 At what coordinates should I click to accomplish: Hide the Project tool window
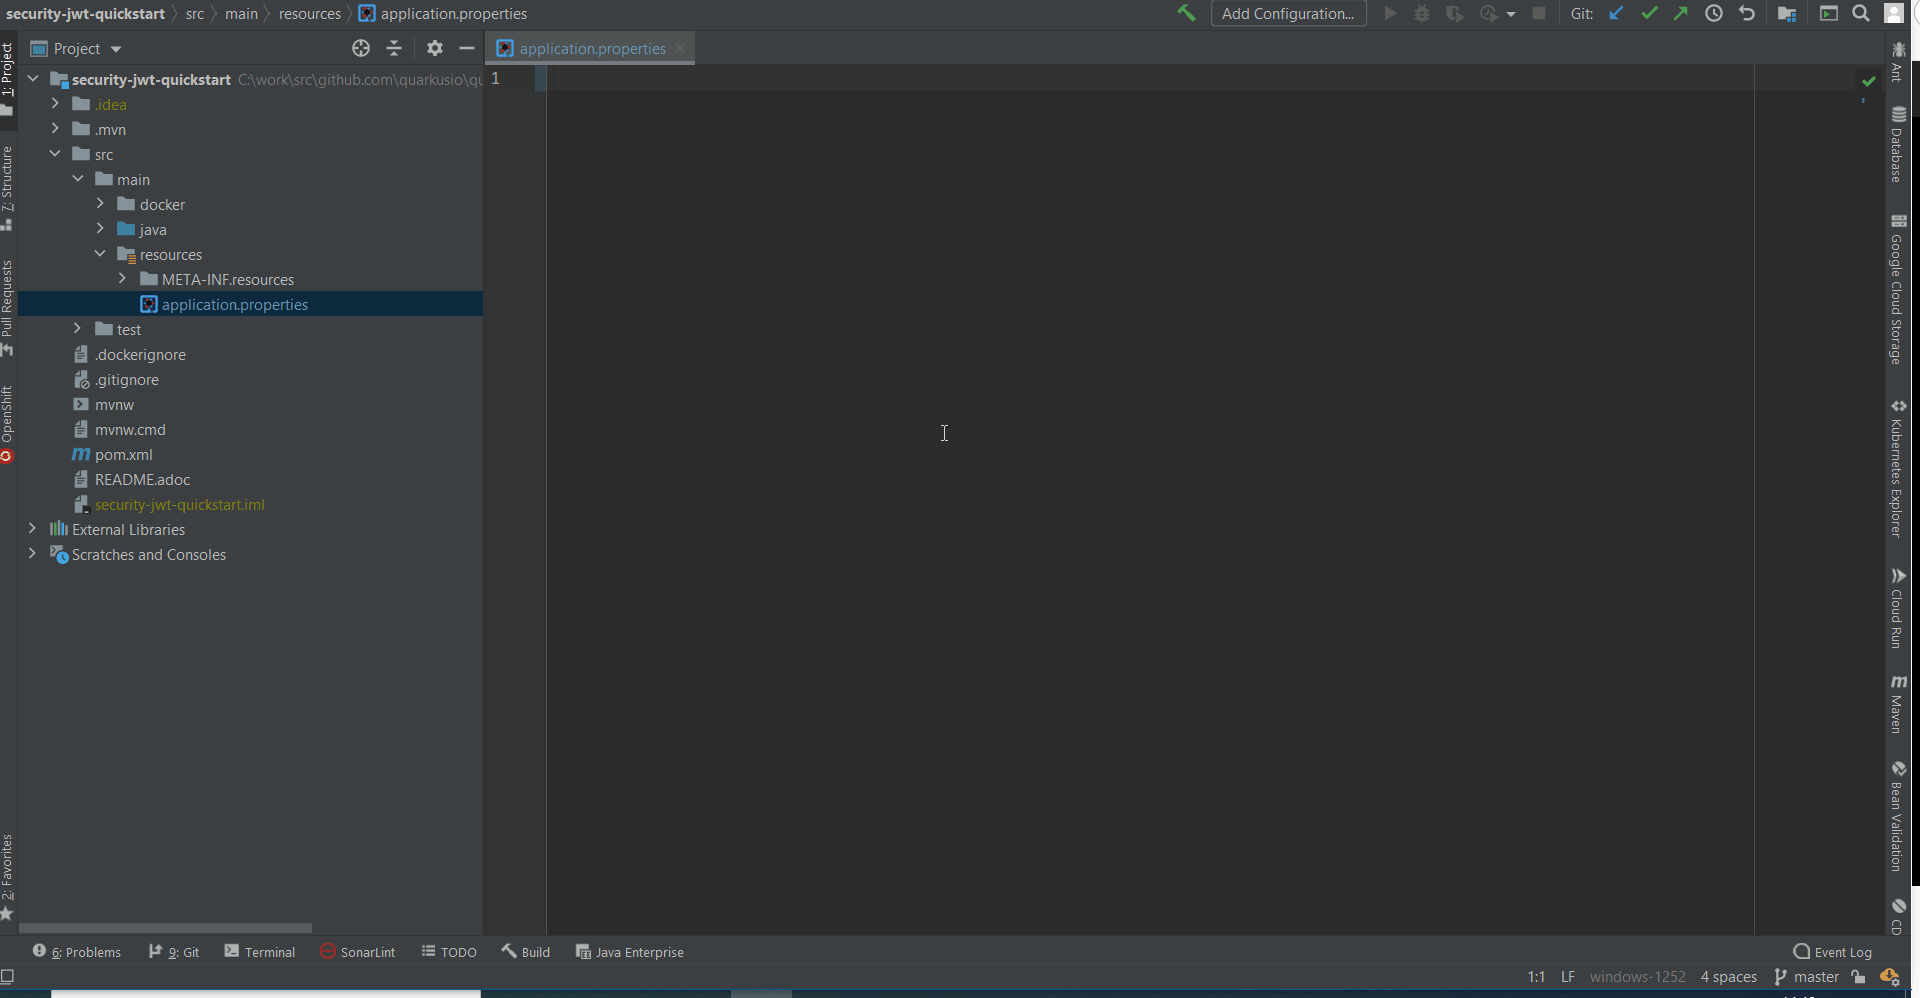point(467,48)
